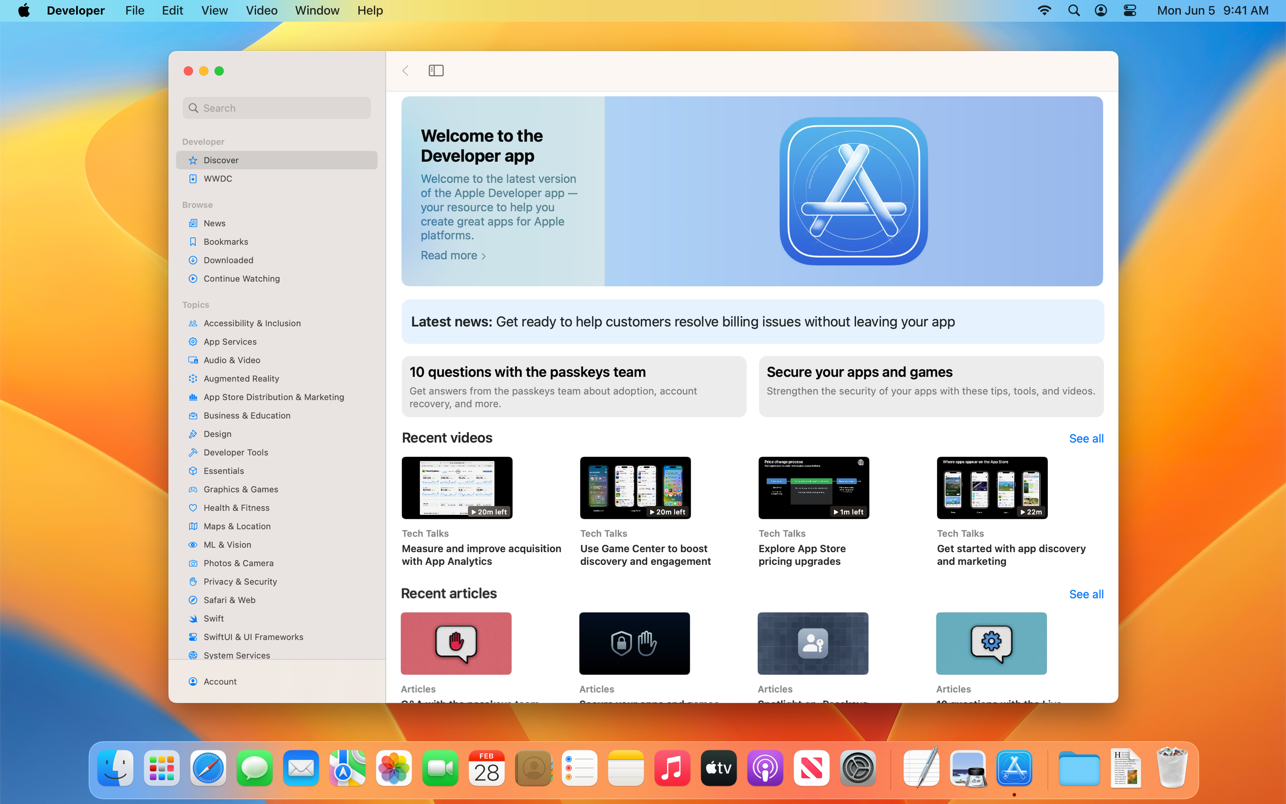Open the Latest news billing issues banner

752,322
